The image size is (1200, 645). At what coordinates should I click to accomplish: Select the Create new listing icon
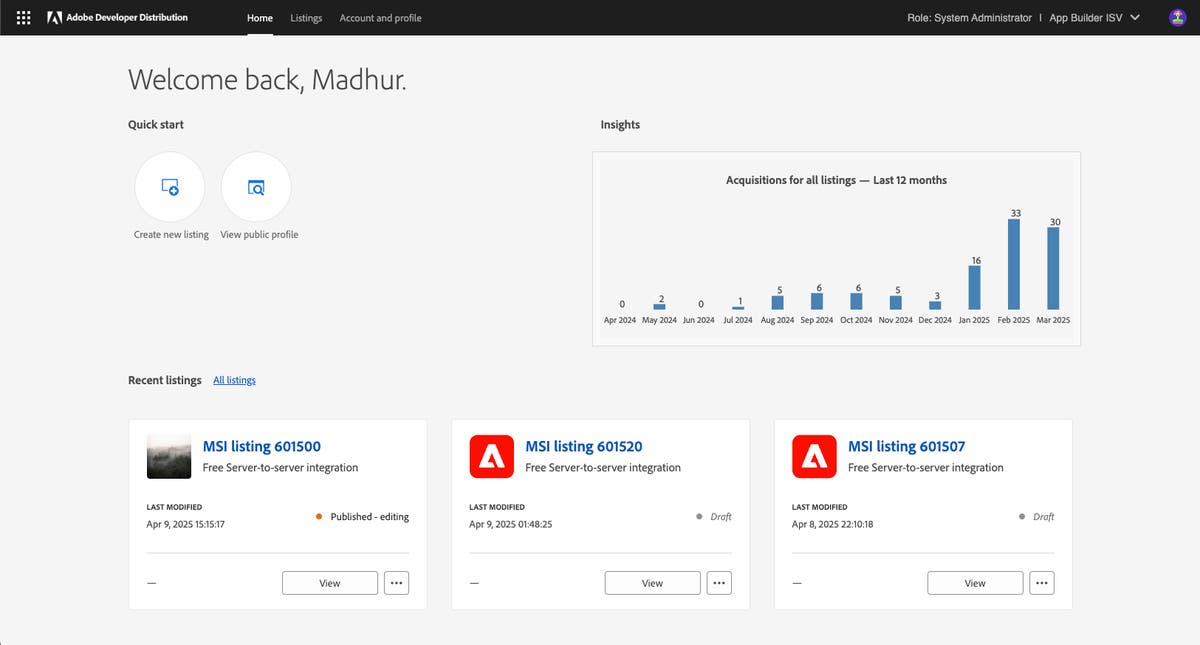point(169,187)
